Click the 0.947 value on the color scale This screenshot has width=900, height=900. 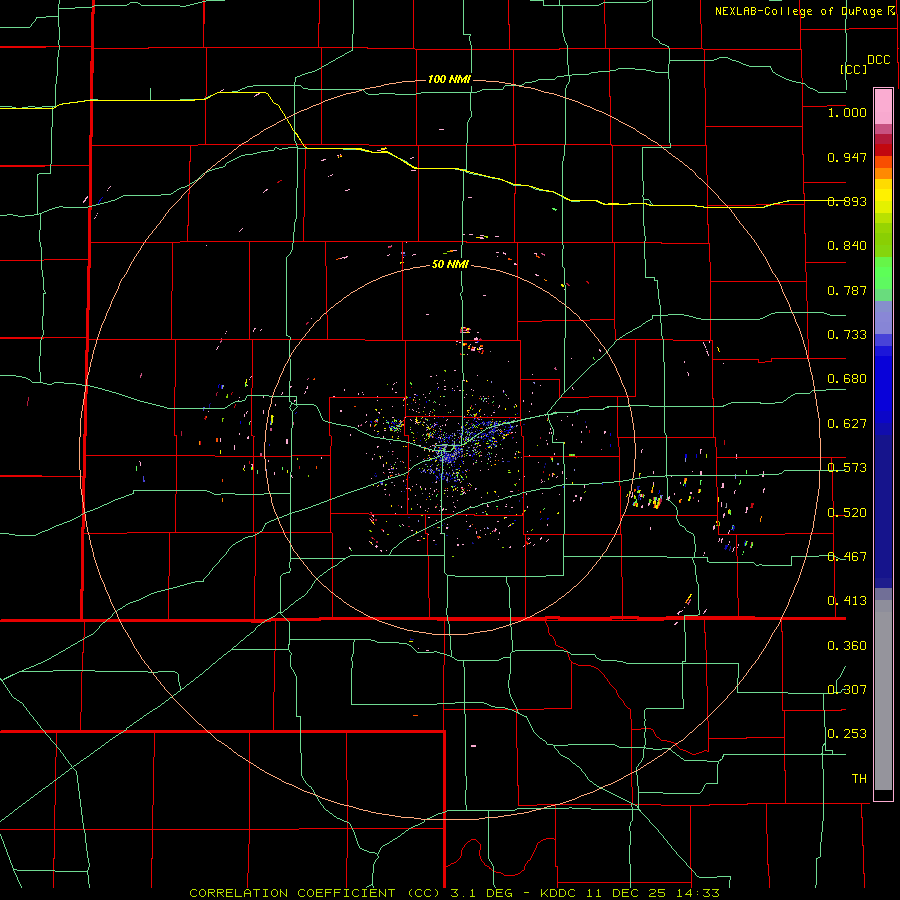847,157
